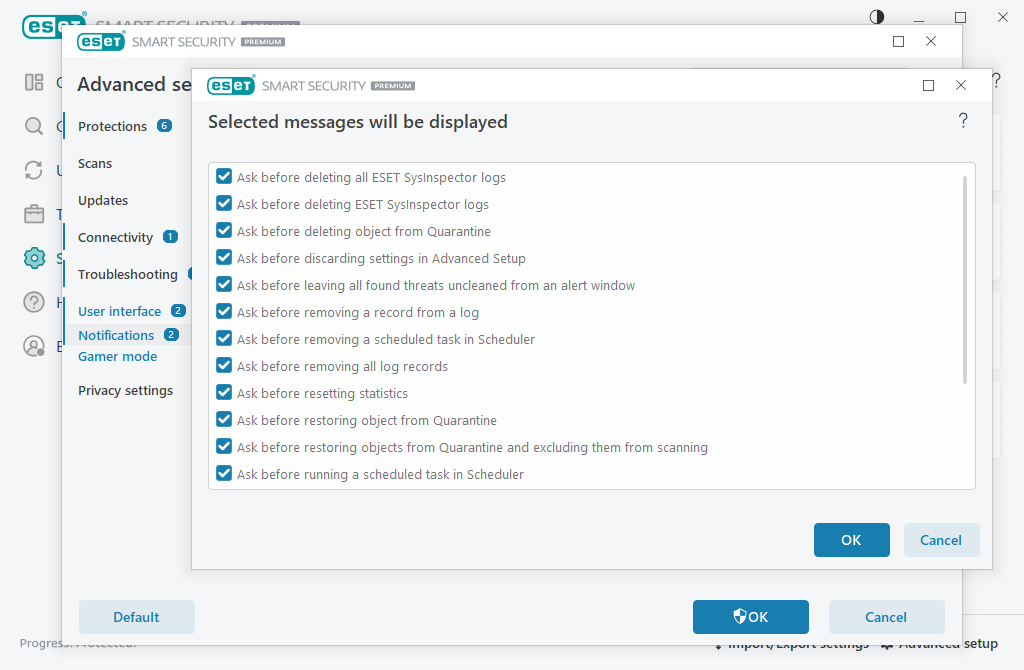Open the Computer scan magnifier icon

coord(34,126)
